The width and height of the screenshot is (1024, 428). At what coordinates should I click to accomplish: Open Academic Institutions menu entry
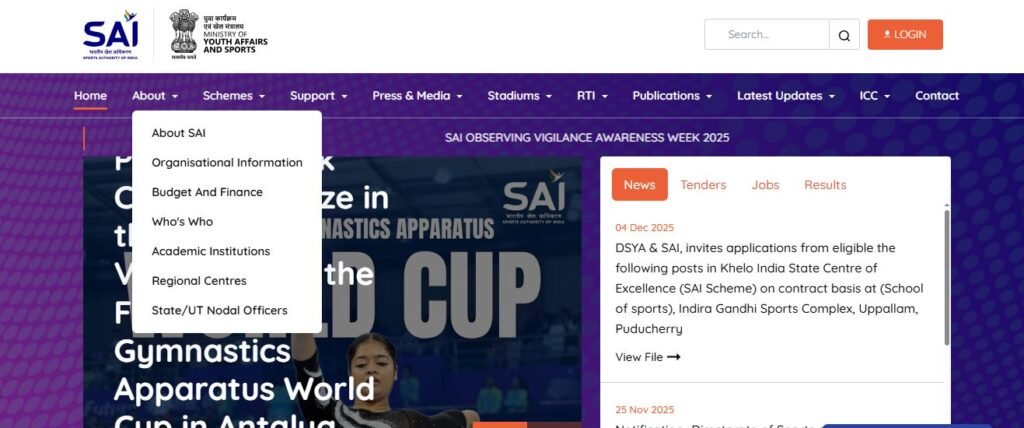click(211, 251)
